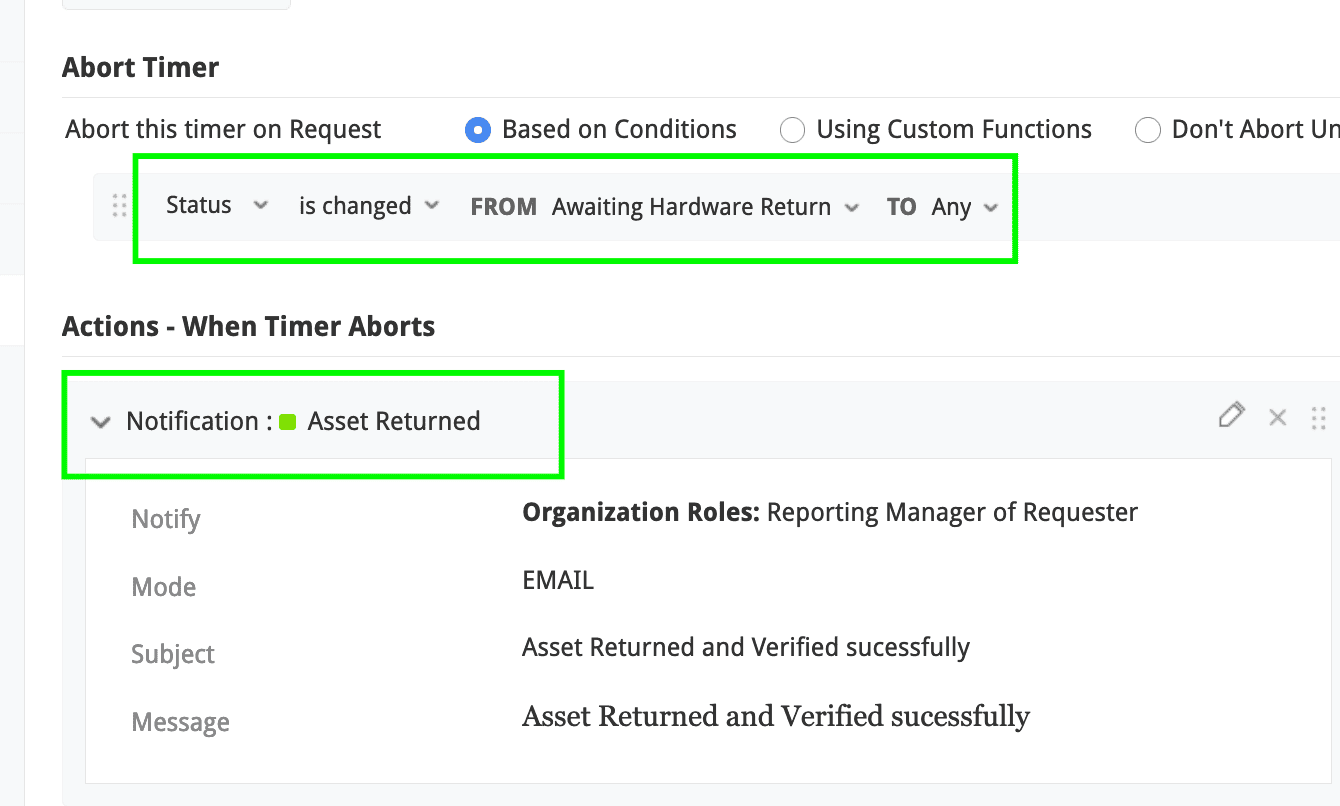Open the 'is changed' operator dropdown
The width and height of the screenshot is (1340, 806).
click(x=369, y=206)
